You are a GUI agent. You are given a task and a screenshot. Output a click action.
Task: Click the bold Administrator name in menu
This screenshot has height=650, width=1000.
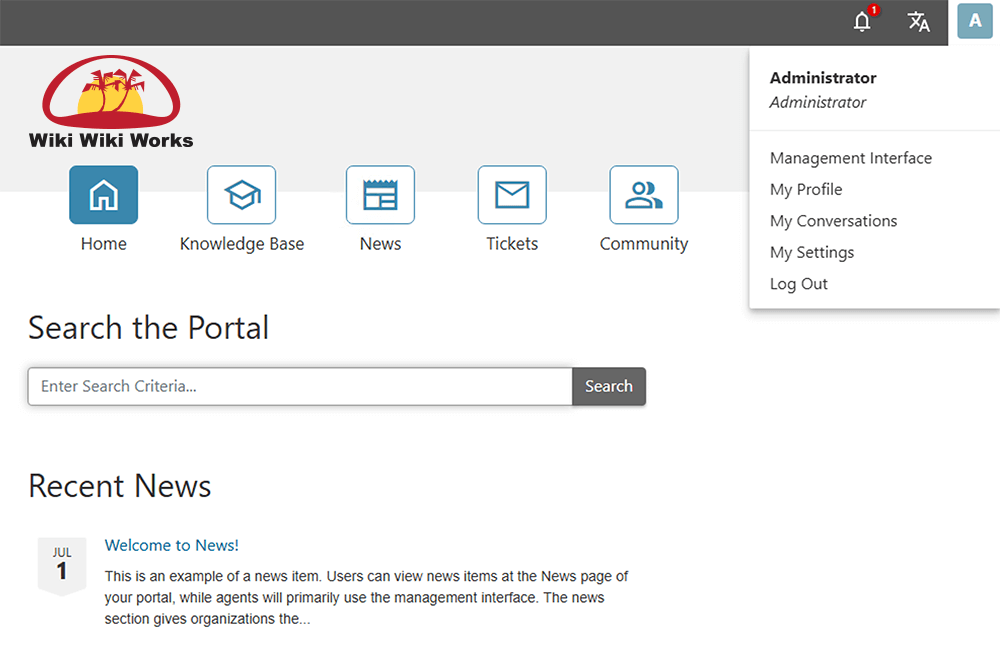[823, 78]
